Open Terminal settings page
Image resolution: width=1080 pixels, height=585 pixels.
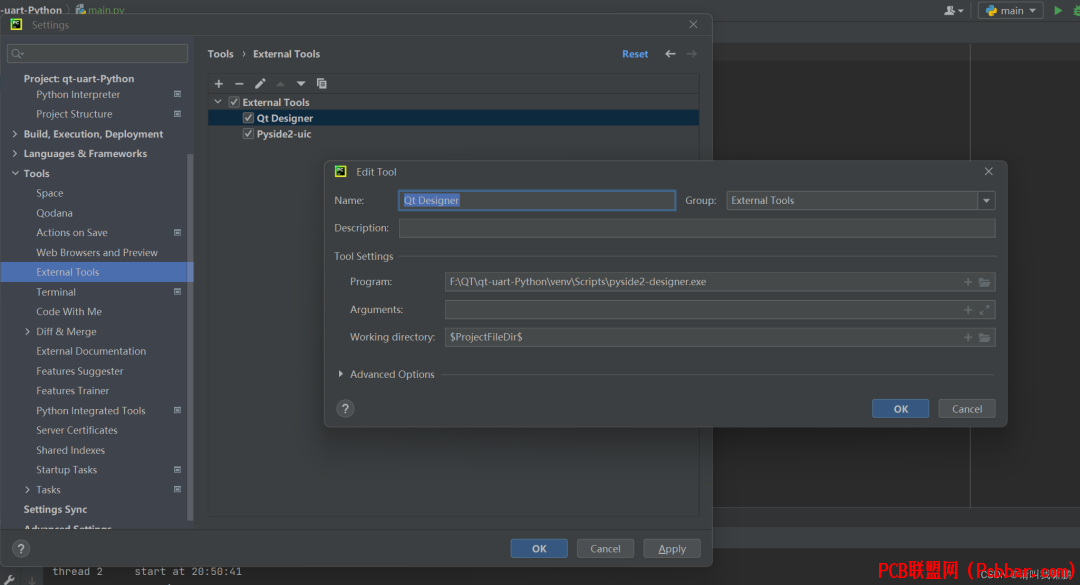click(x=56, y=291)
